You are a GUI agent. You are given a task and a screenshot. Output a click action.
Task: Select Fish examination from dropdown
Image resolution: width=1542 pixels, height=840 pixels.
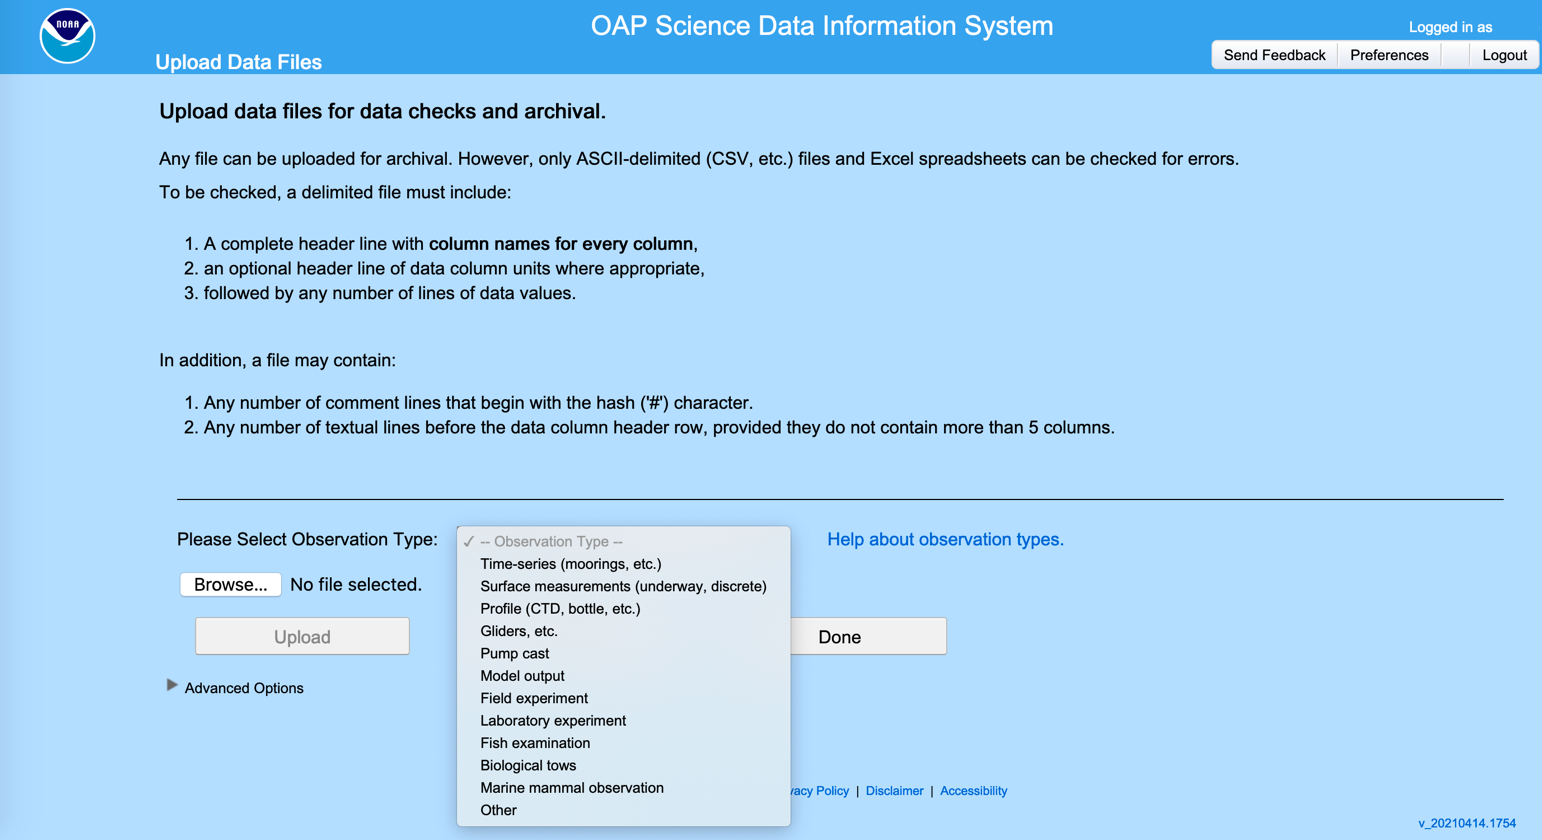[x=535, y=743]
